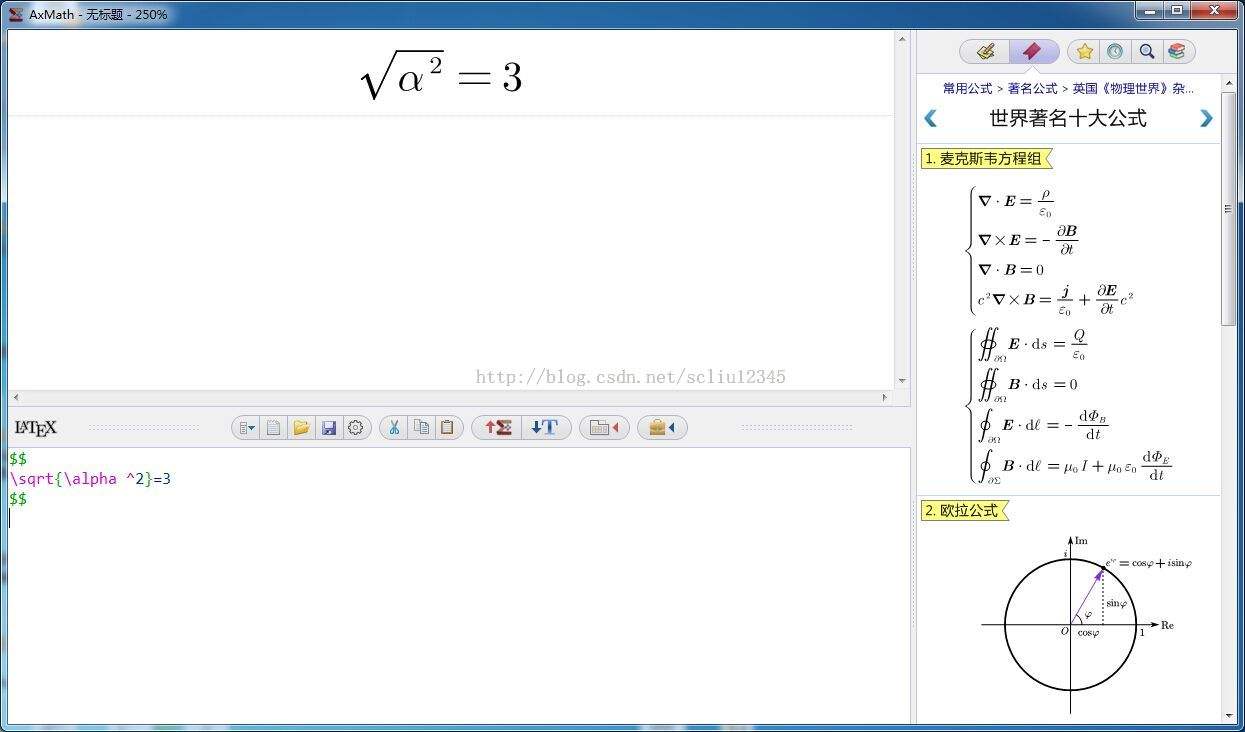This screenshot has width=1245, height=732.
Task: Select the red bookmark formula notebook tab
Action: click(x=1032, y=51)
